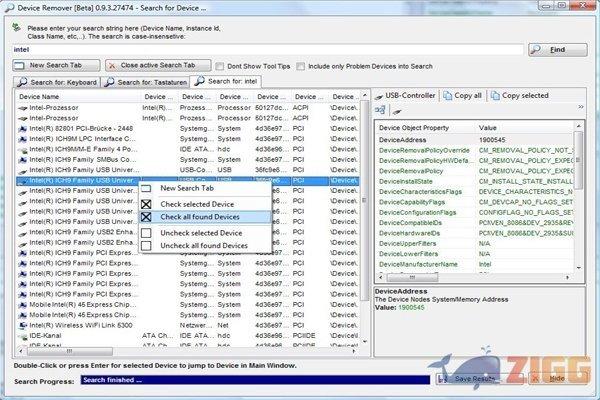This screenshot has height=400, width=600.
Task: Click the Hide button's red X icon
Action: click(x=539, y=379)
